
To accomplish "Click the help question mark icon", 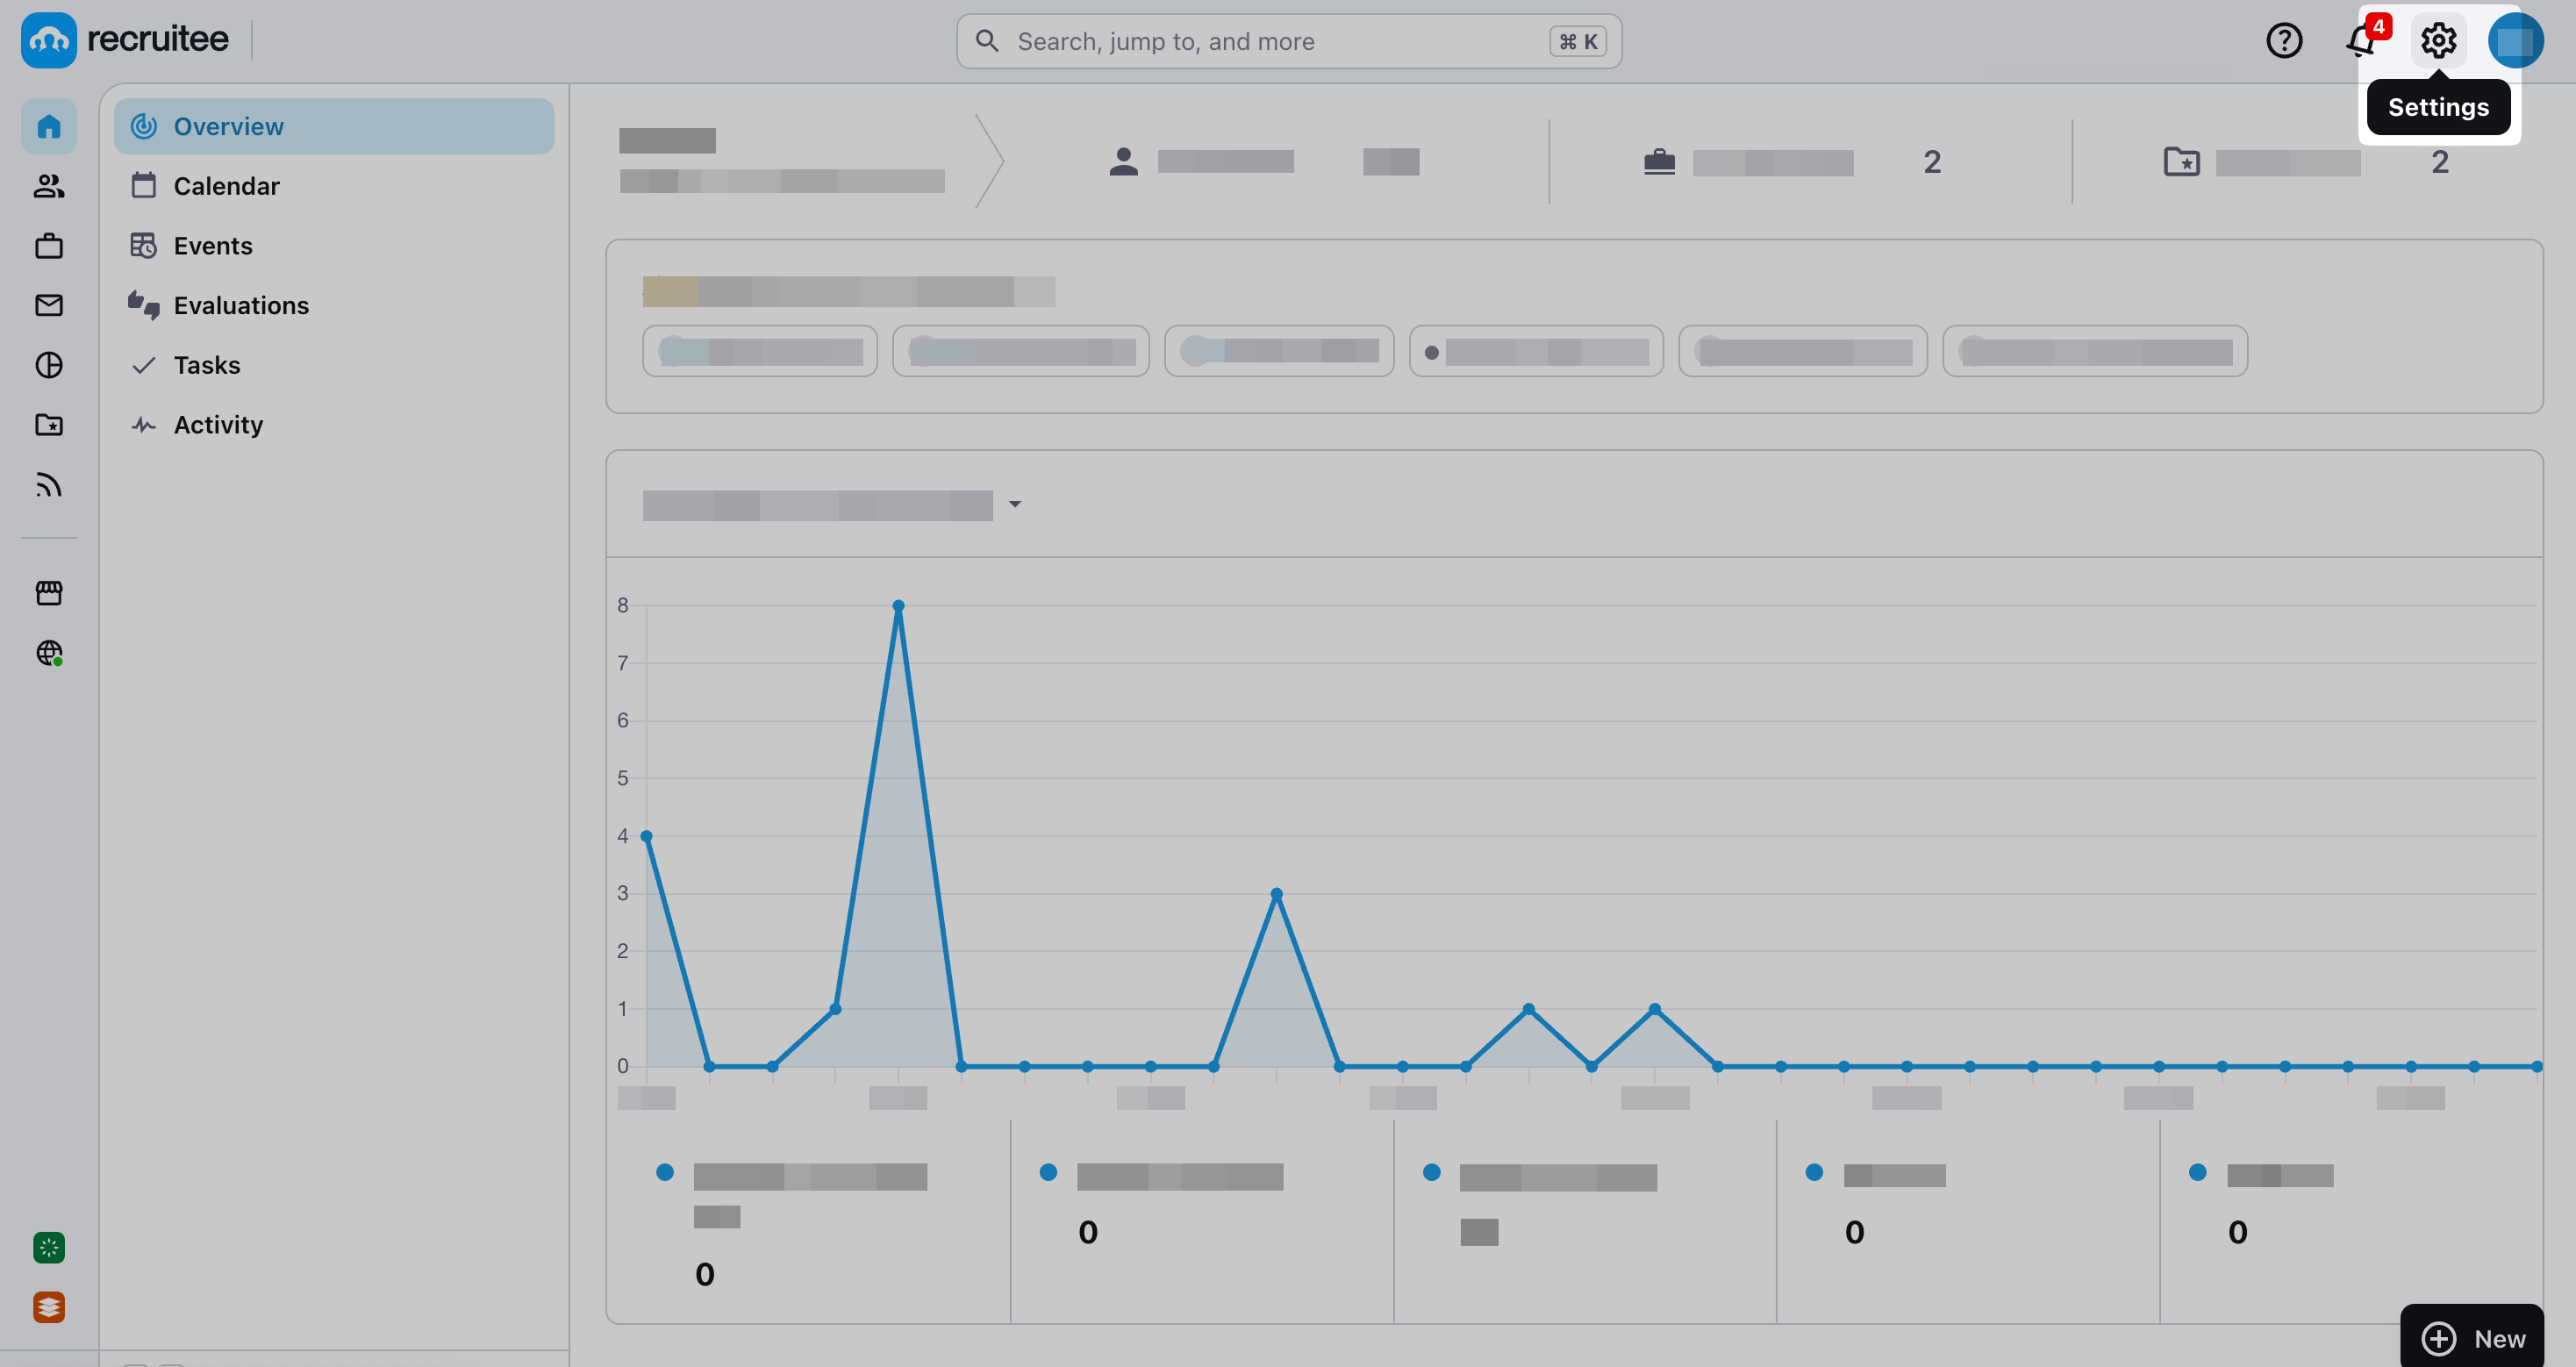I will (x=2284, y=41).
